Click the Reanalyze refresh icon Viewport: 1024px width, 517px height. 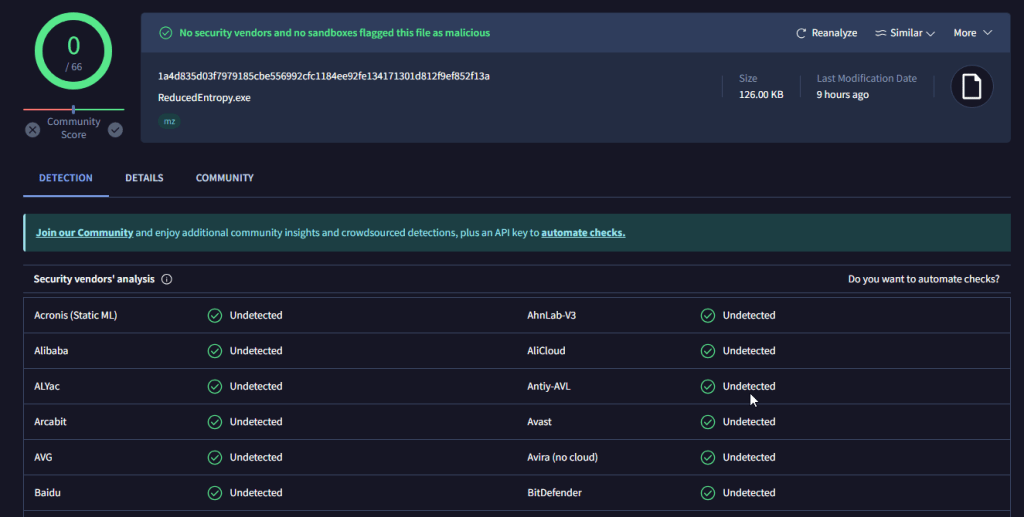pyautogui.click(x=801, y=33)
